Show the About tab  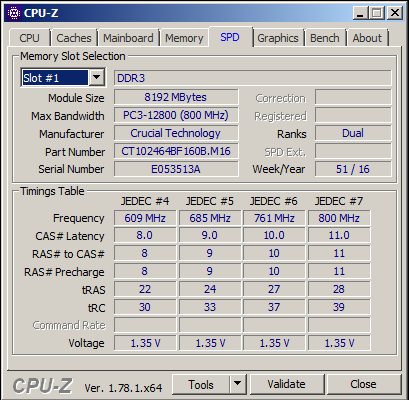point(367,38)
